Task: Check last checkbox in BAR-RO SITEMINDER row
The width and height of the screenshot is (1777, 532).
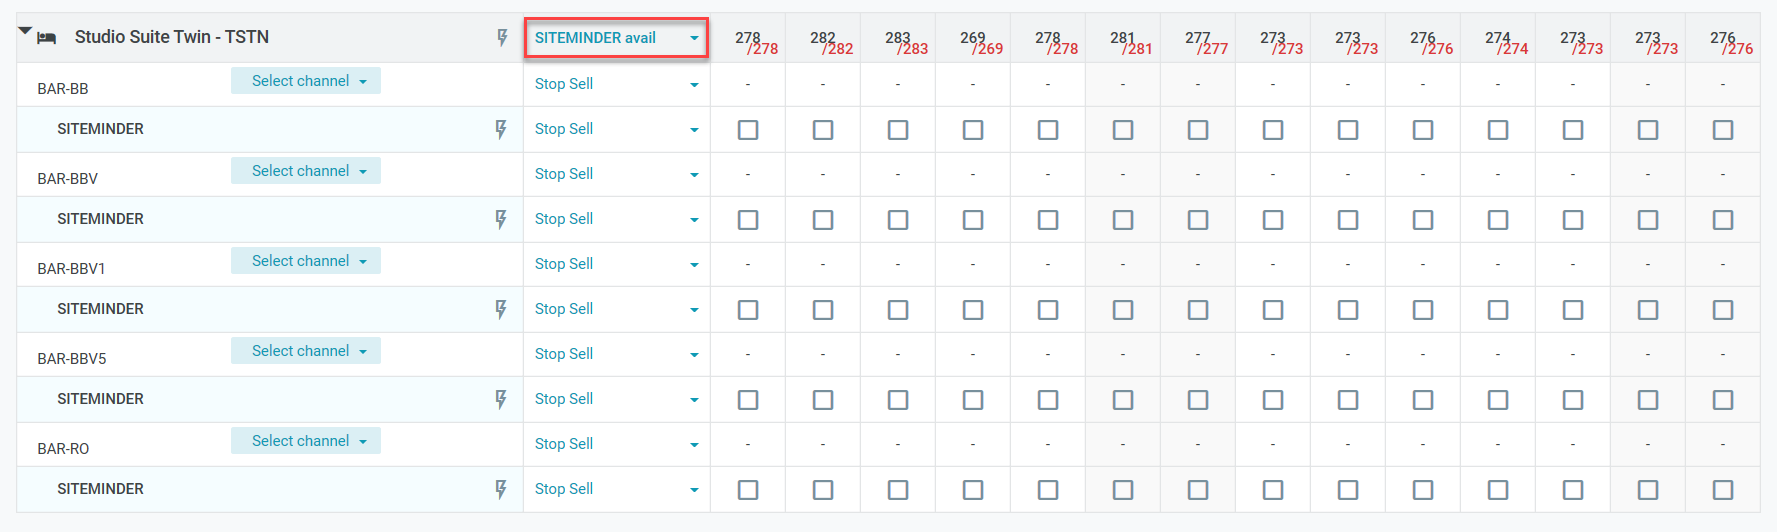Action: click(x=1723, y=490)
